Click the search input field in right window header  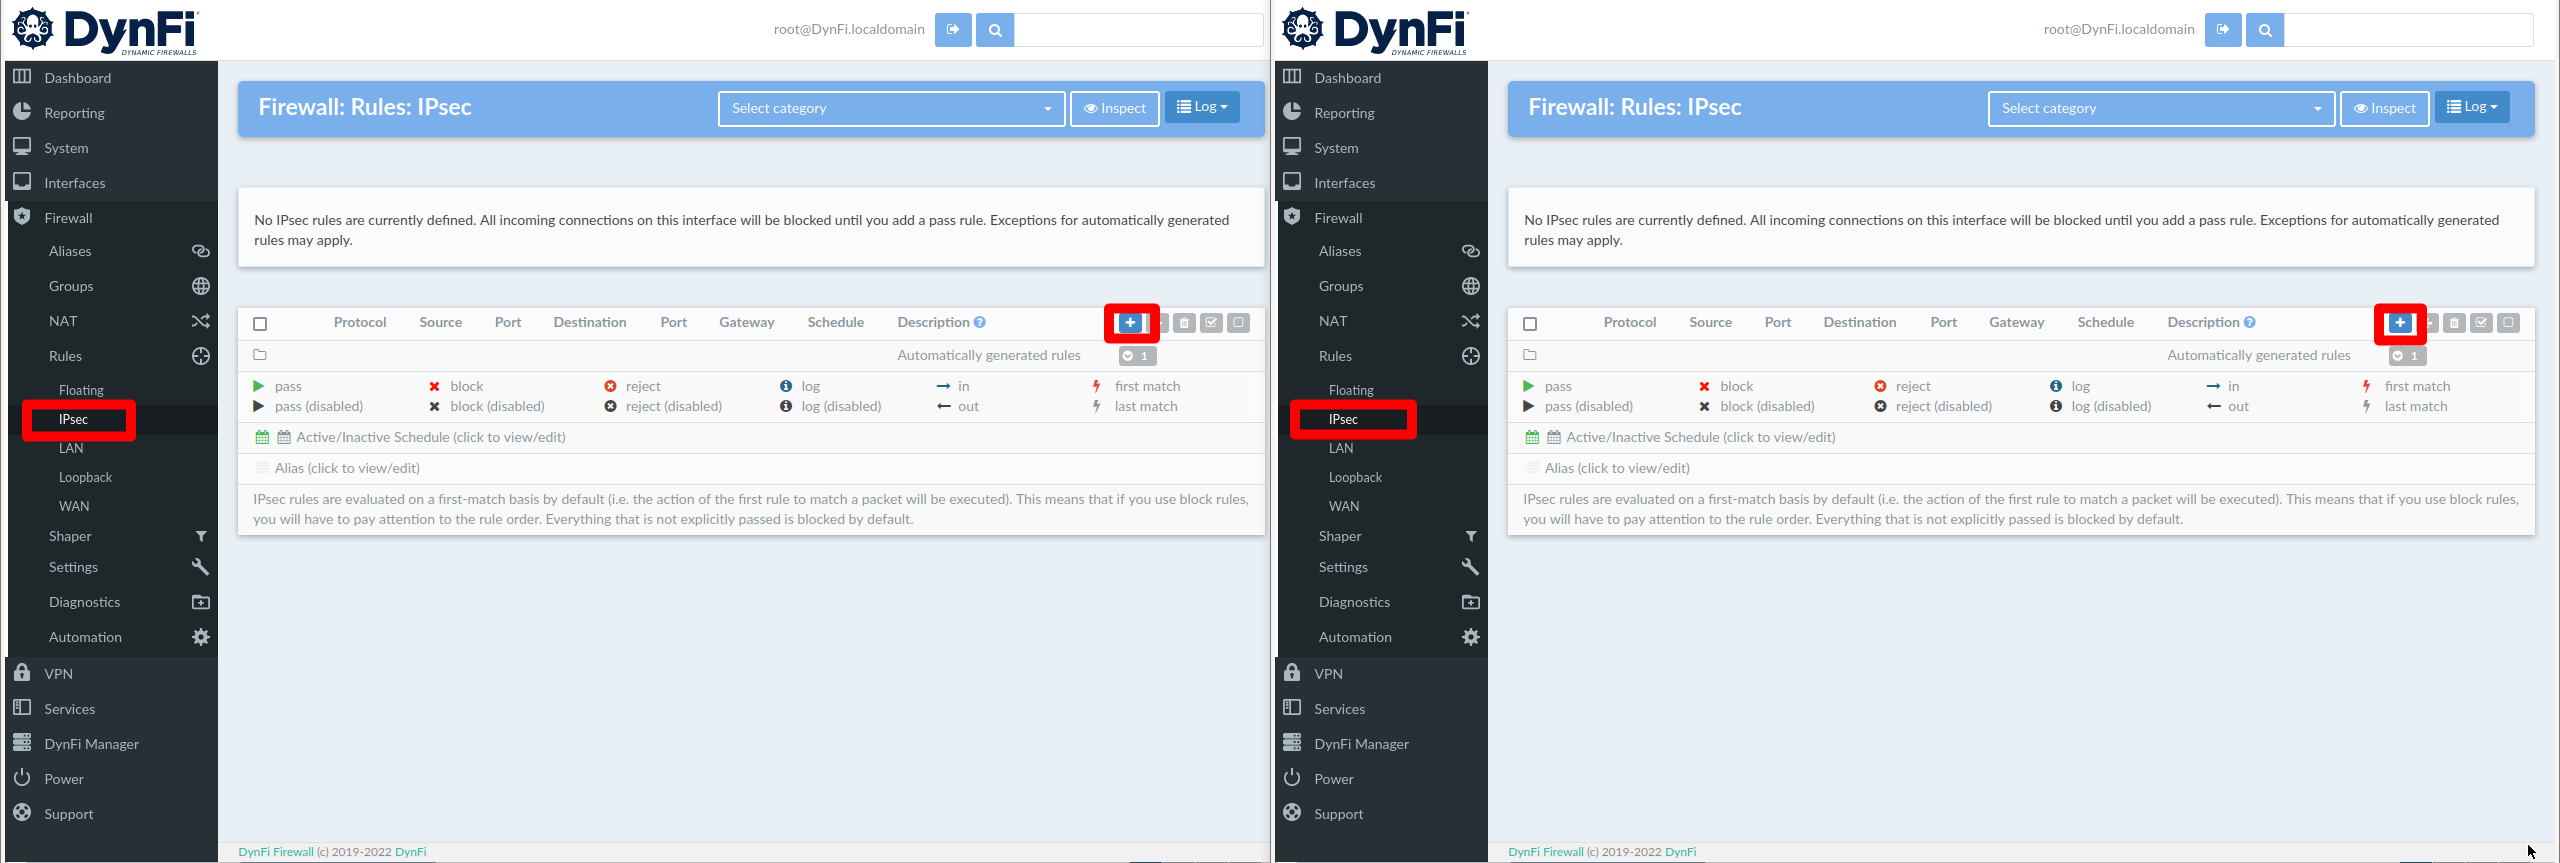pos(2408,30)
